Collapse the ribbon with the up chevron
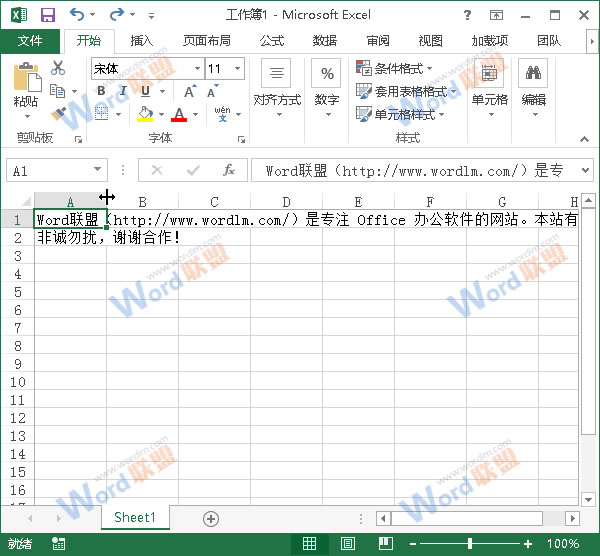 click(x=584, y=139)
